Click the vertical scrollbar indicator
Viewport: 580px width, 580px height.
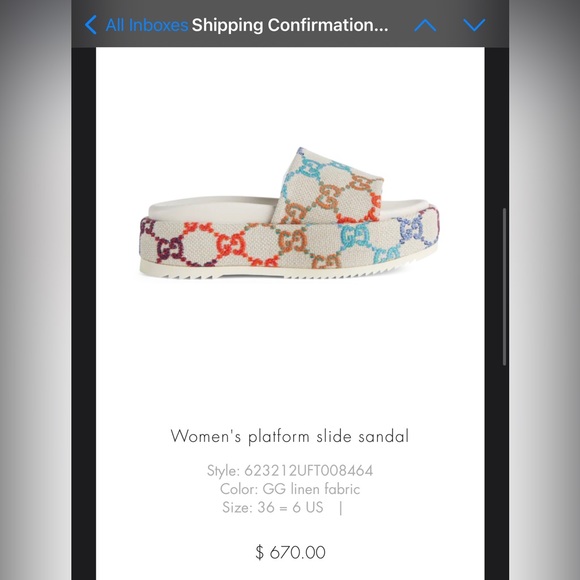click(x=504, y=287)
